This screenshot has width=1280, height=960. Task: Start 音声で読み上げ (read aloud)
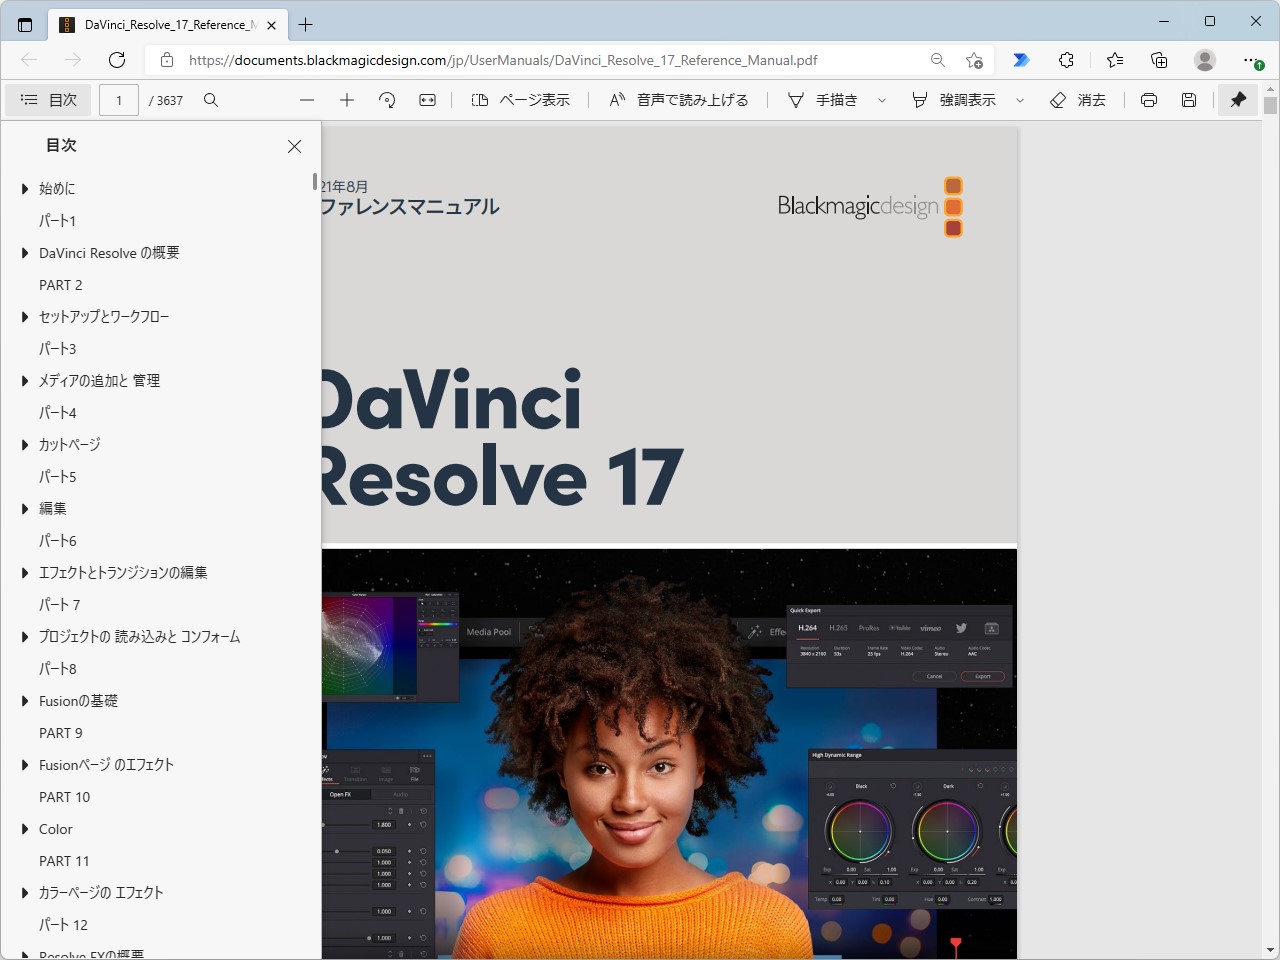(679, 100)
